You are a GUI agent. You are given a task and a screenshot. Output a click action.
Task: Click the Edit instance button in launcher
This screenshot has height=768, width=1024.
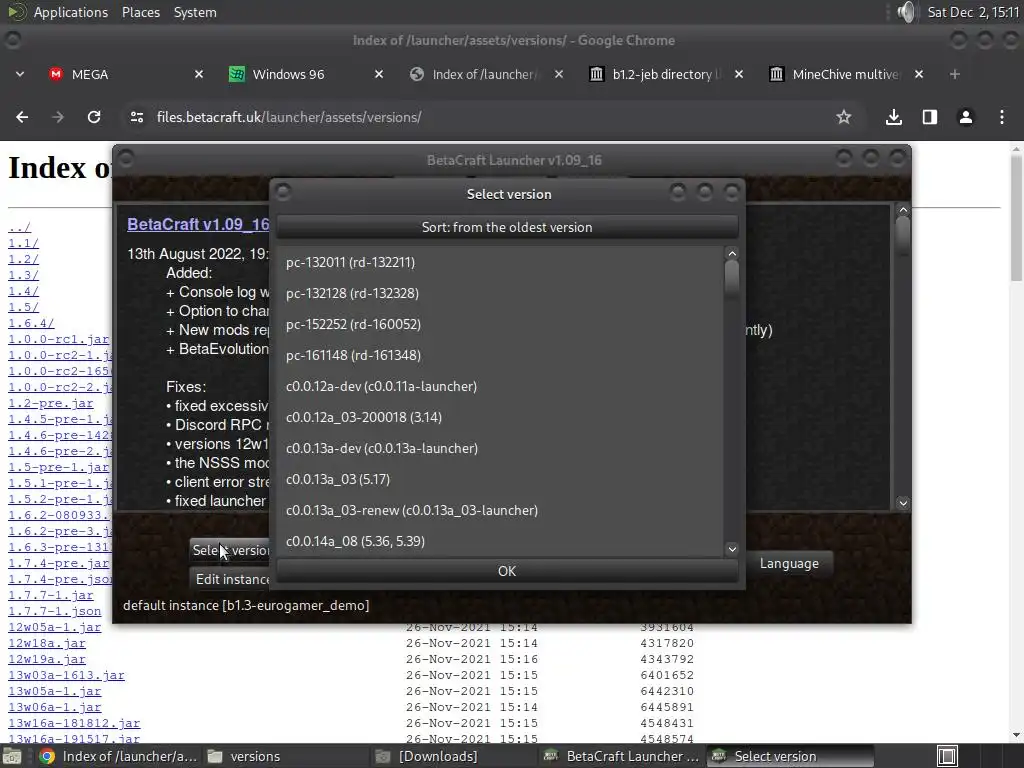[x=230, y=579]
